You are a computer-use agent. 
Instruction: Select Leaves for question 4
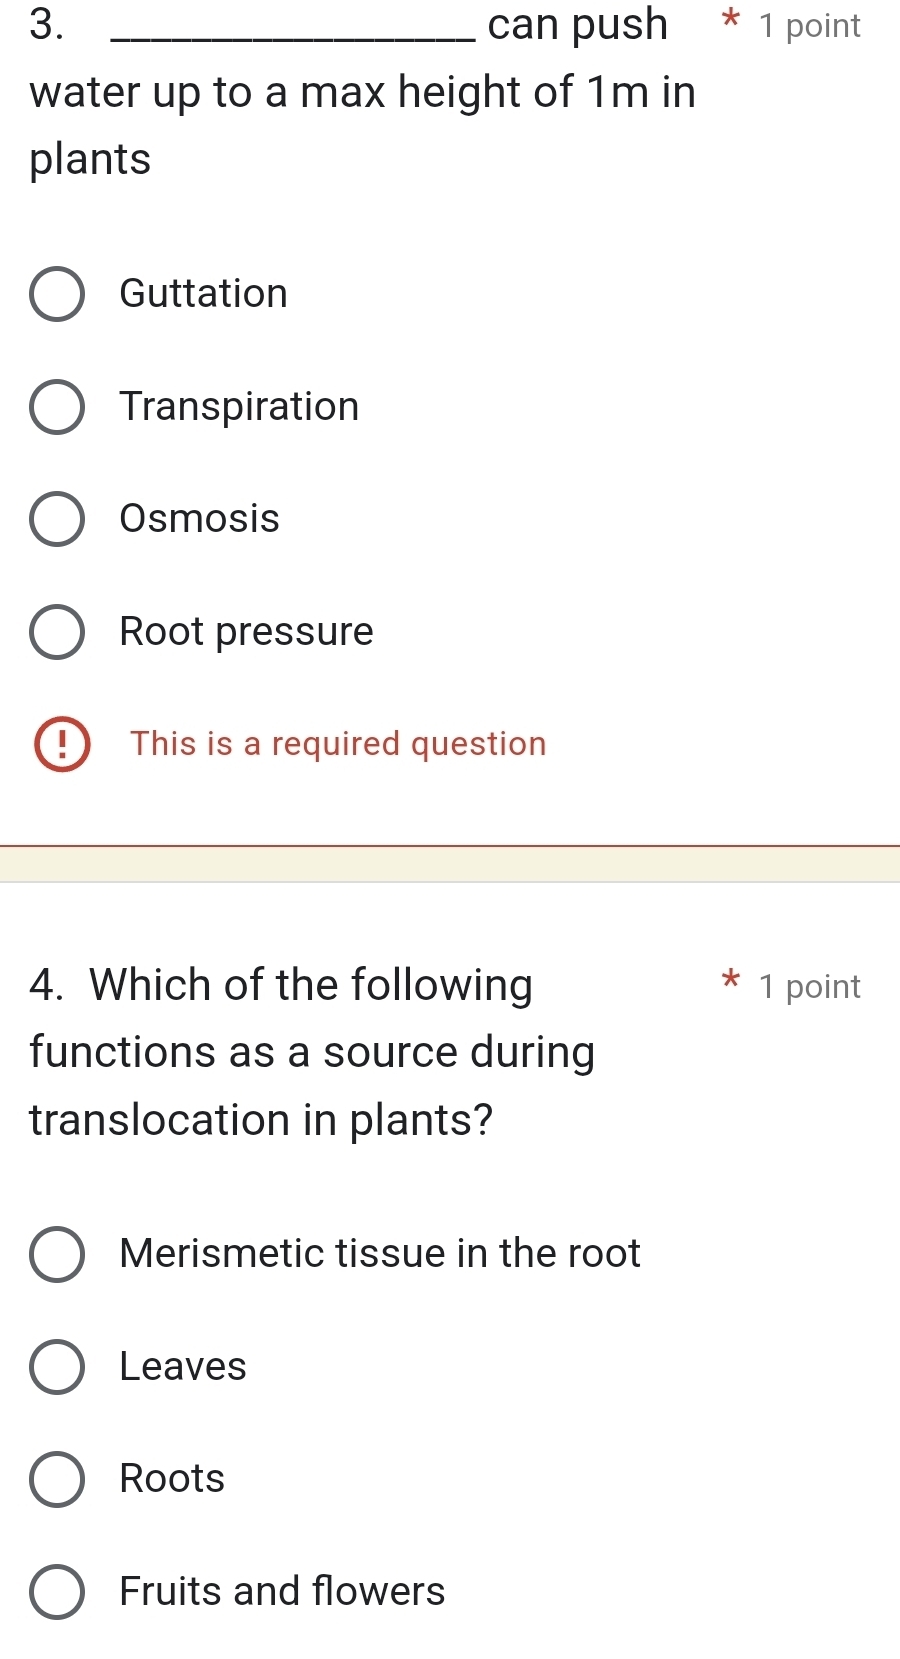tap(57, 1366)
